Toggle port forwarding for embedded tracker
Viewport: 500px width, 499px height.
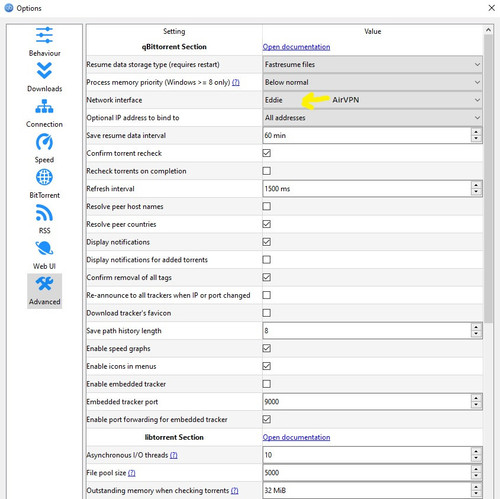[x=267, y=419]
